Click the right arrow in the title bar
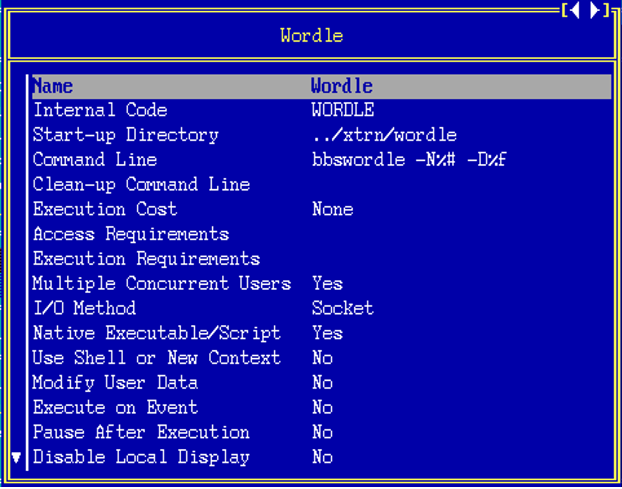 595,10
